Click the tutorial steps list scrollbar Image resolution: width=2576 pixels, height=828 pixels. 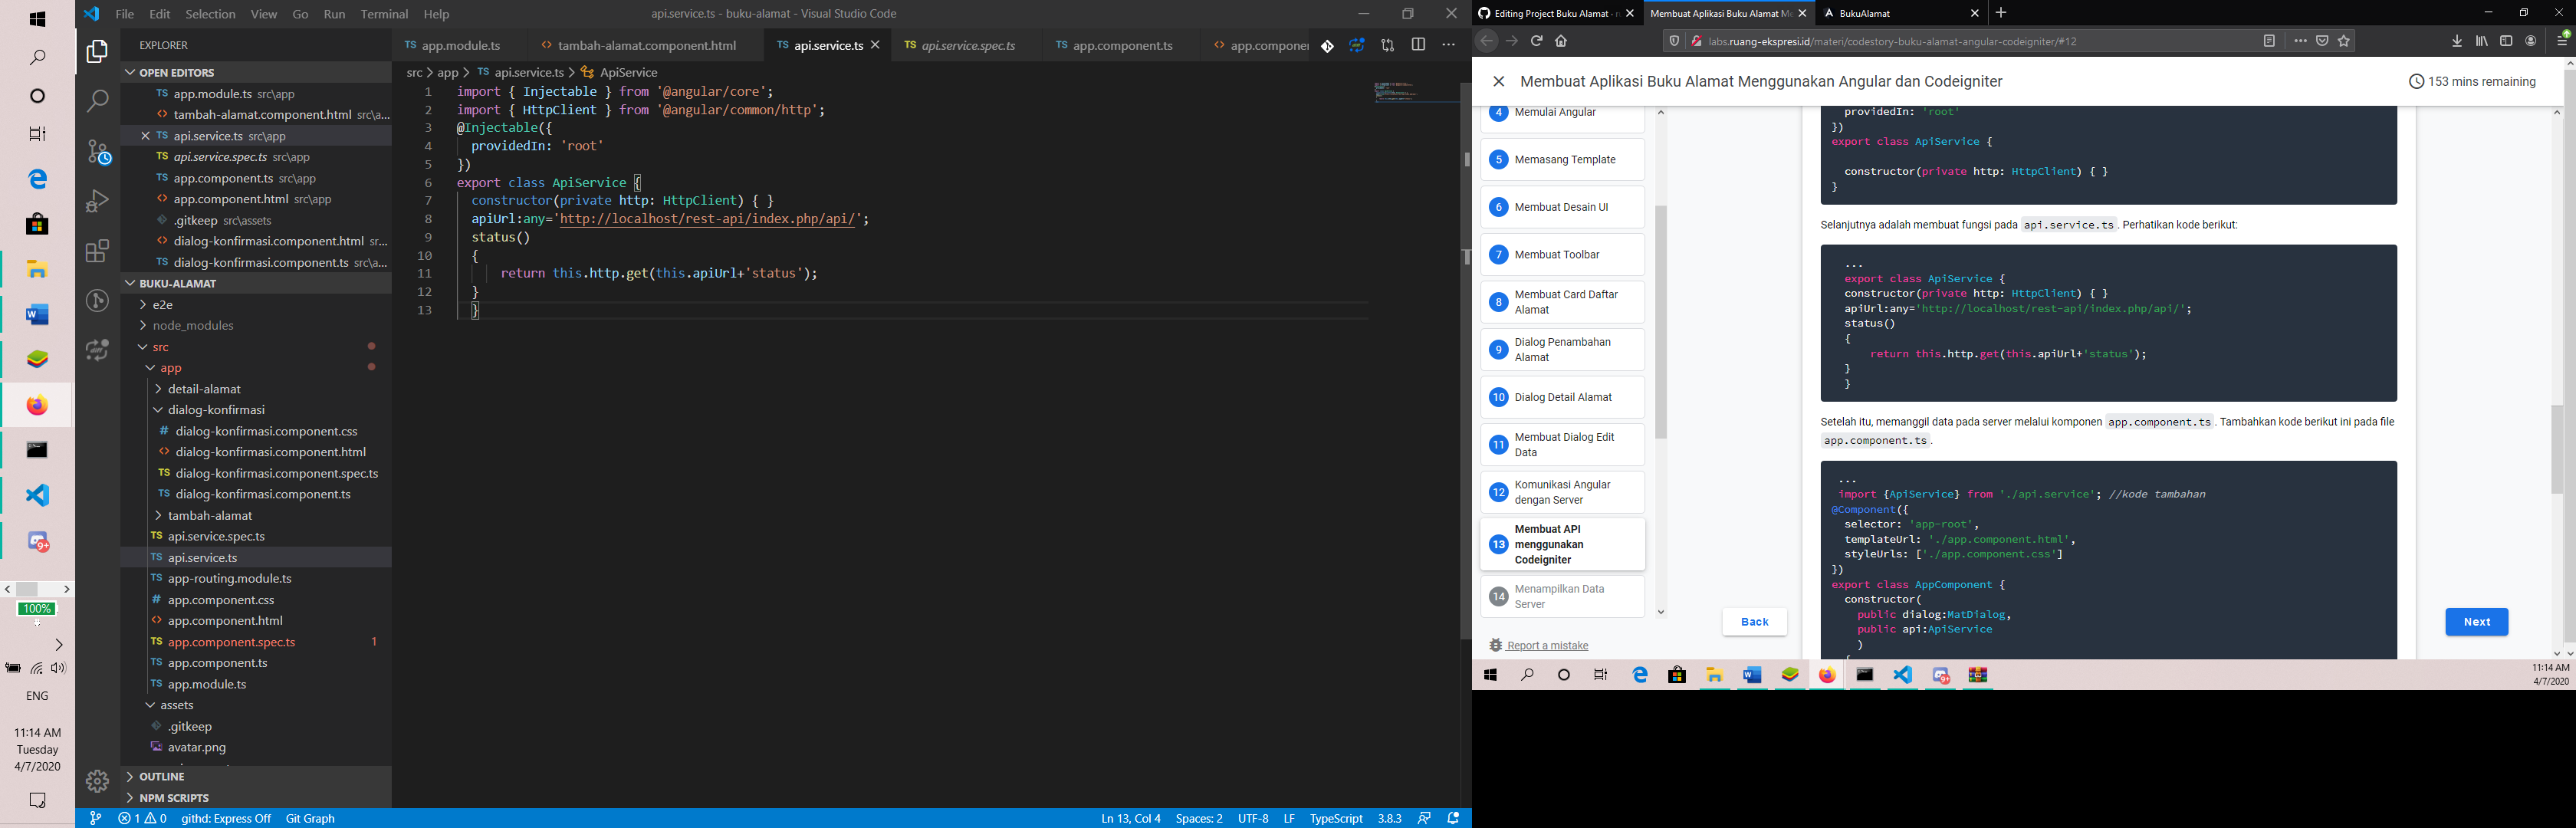coord(1661,323)
